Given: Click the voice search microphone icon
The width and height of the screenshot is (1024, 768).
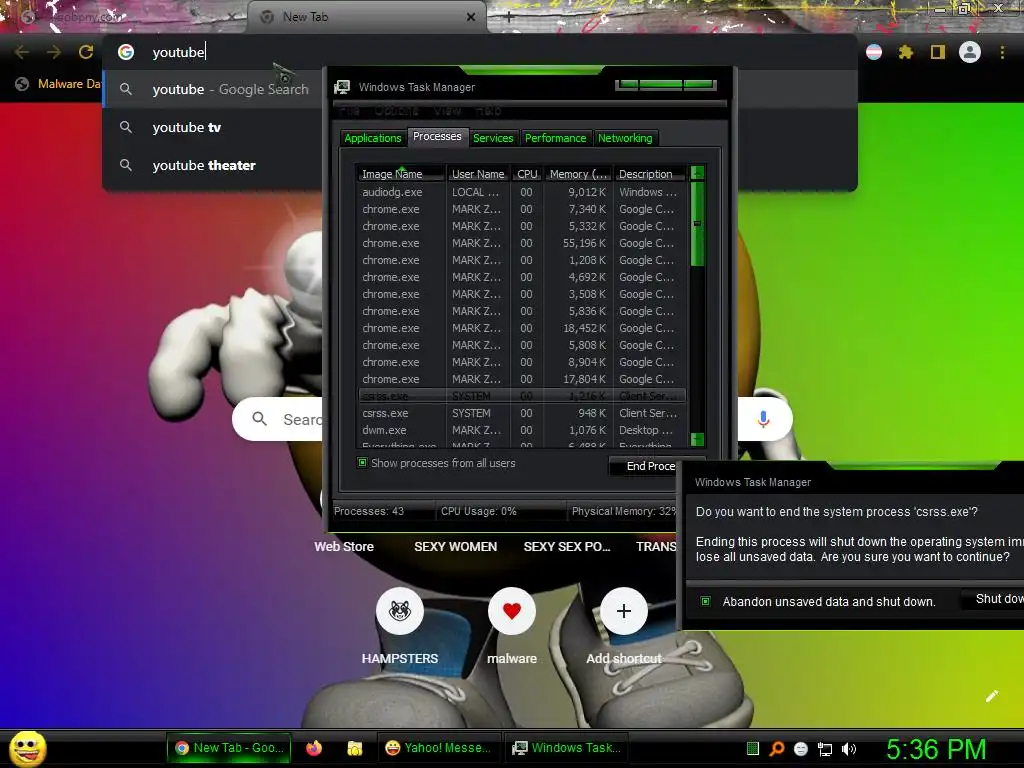Looking at the screenshot, I should pyautogui.click(x=763, y=419).
